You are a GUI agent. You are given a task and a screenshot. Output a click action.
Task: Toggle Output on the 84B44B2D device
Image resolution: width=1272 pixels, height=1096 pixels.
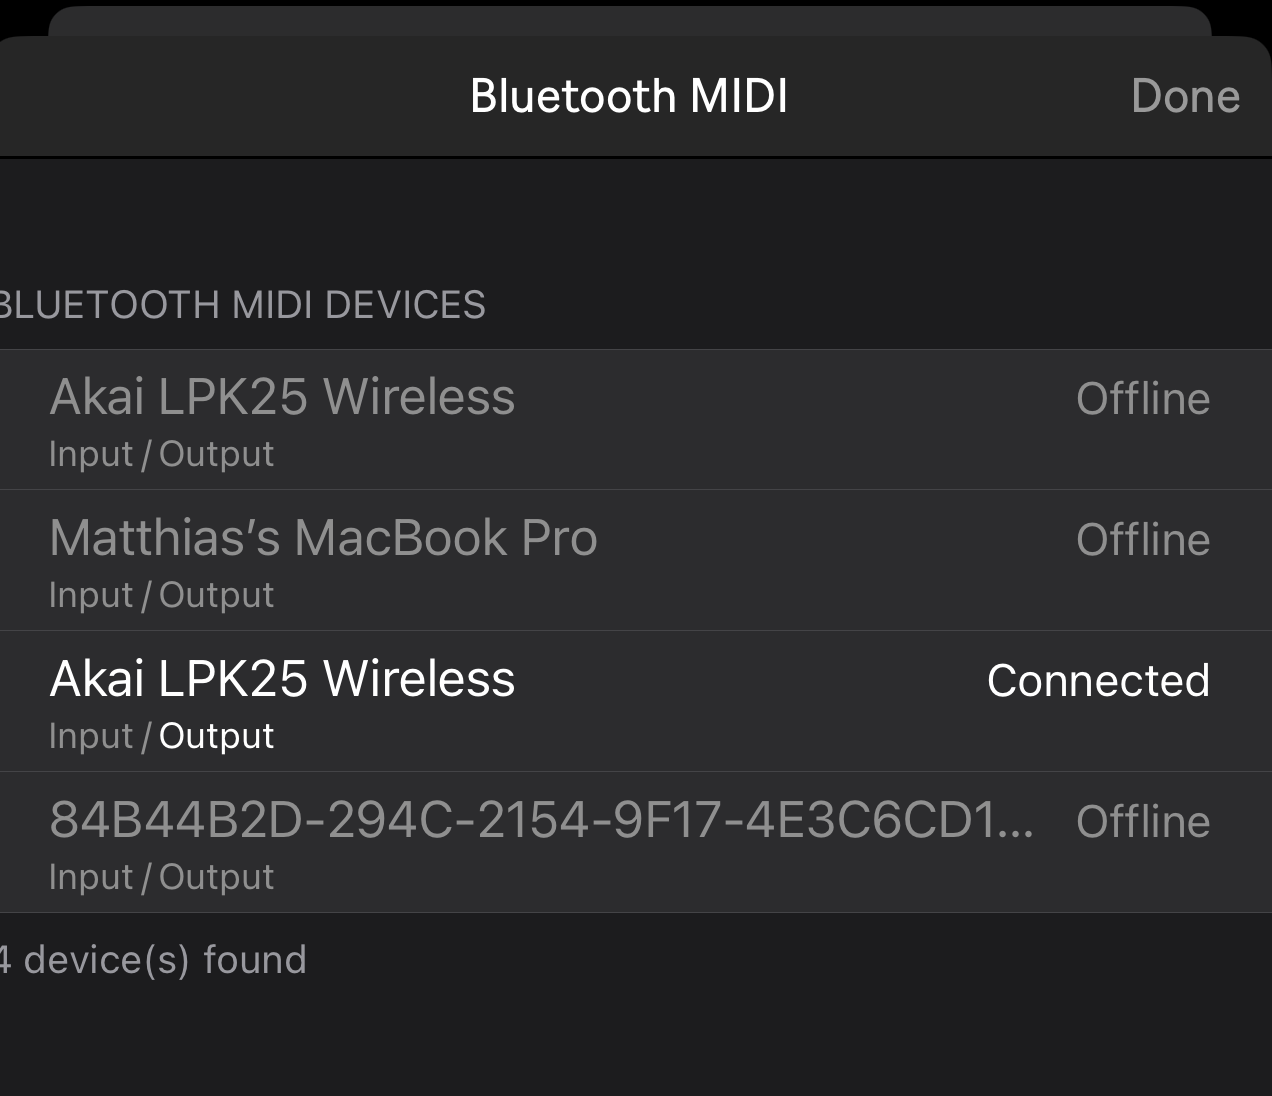pos(215,876)
